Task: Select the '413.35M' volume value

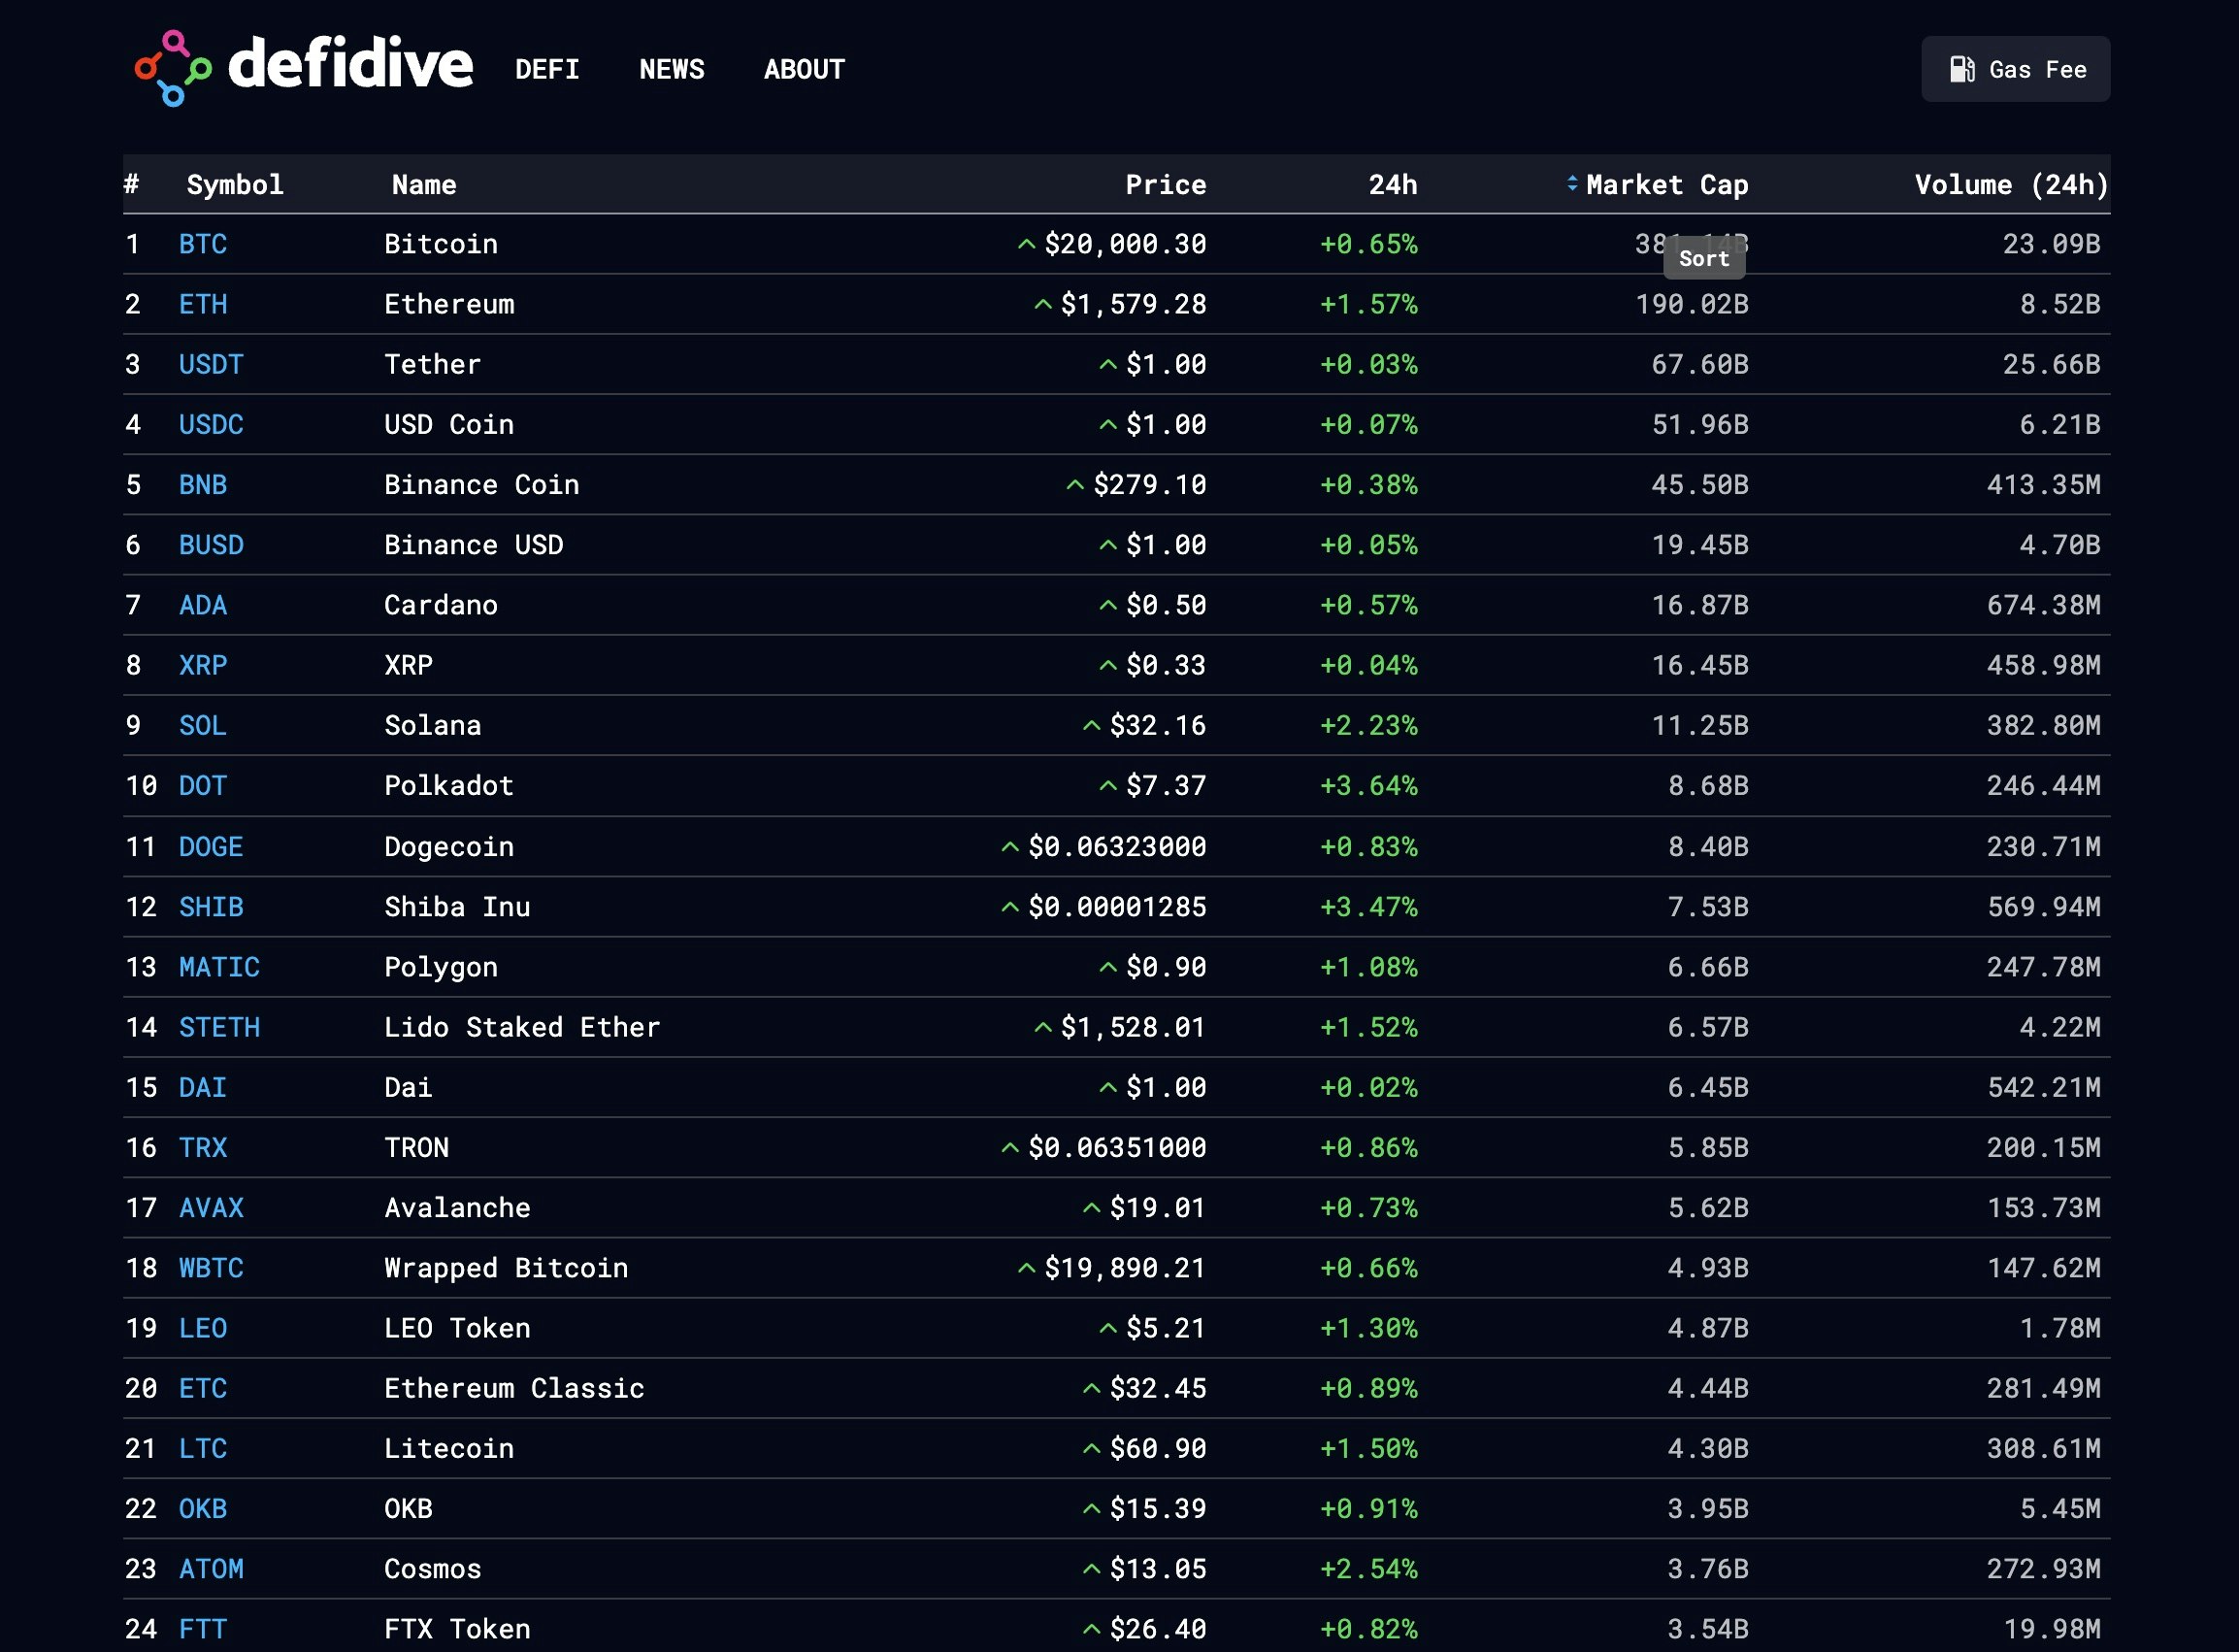Action: (x=2043, y=485)
